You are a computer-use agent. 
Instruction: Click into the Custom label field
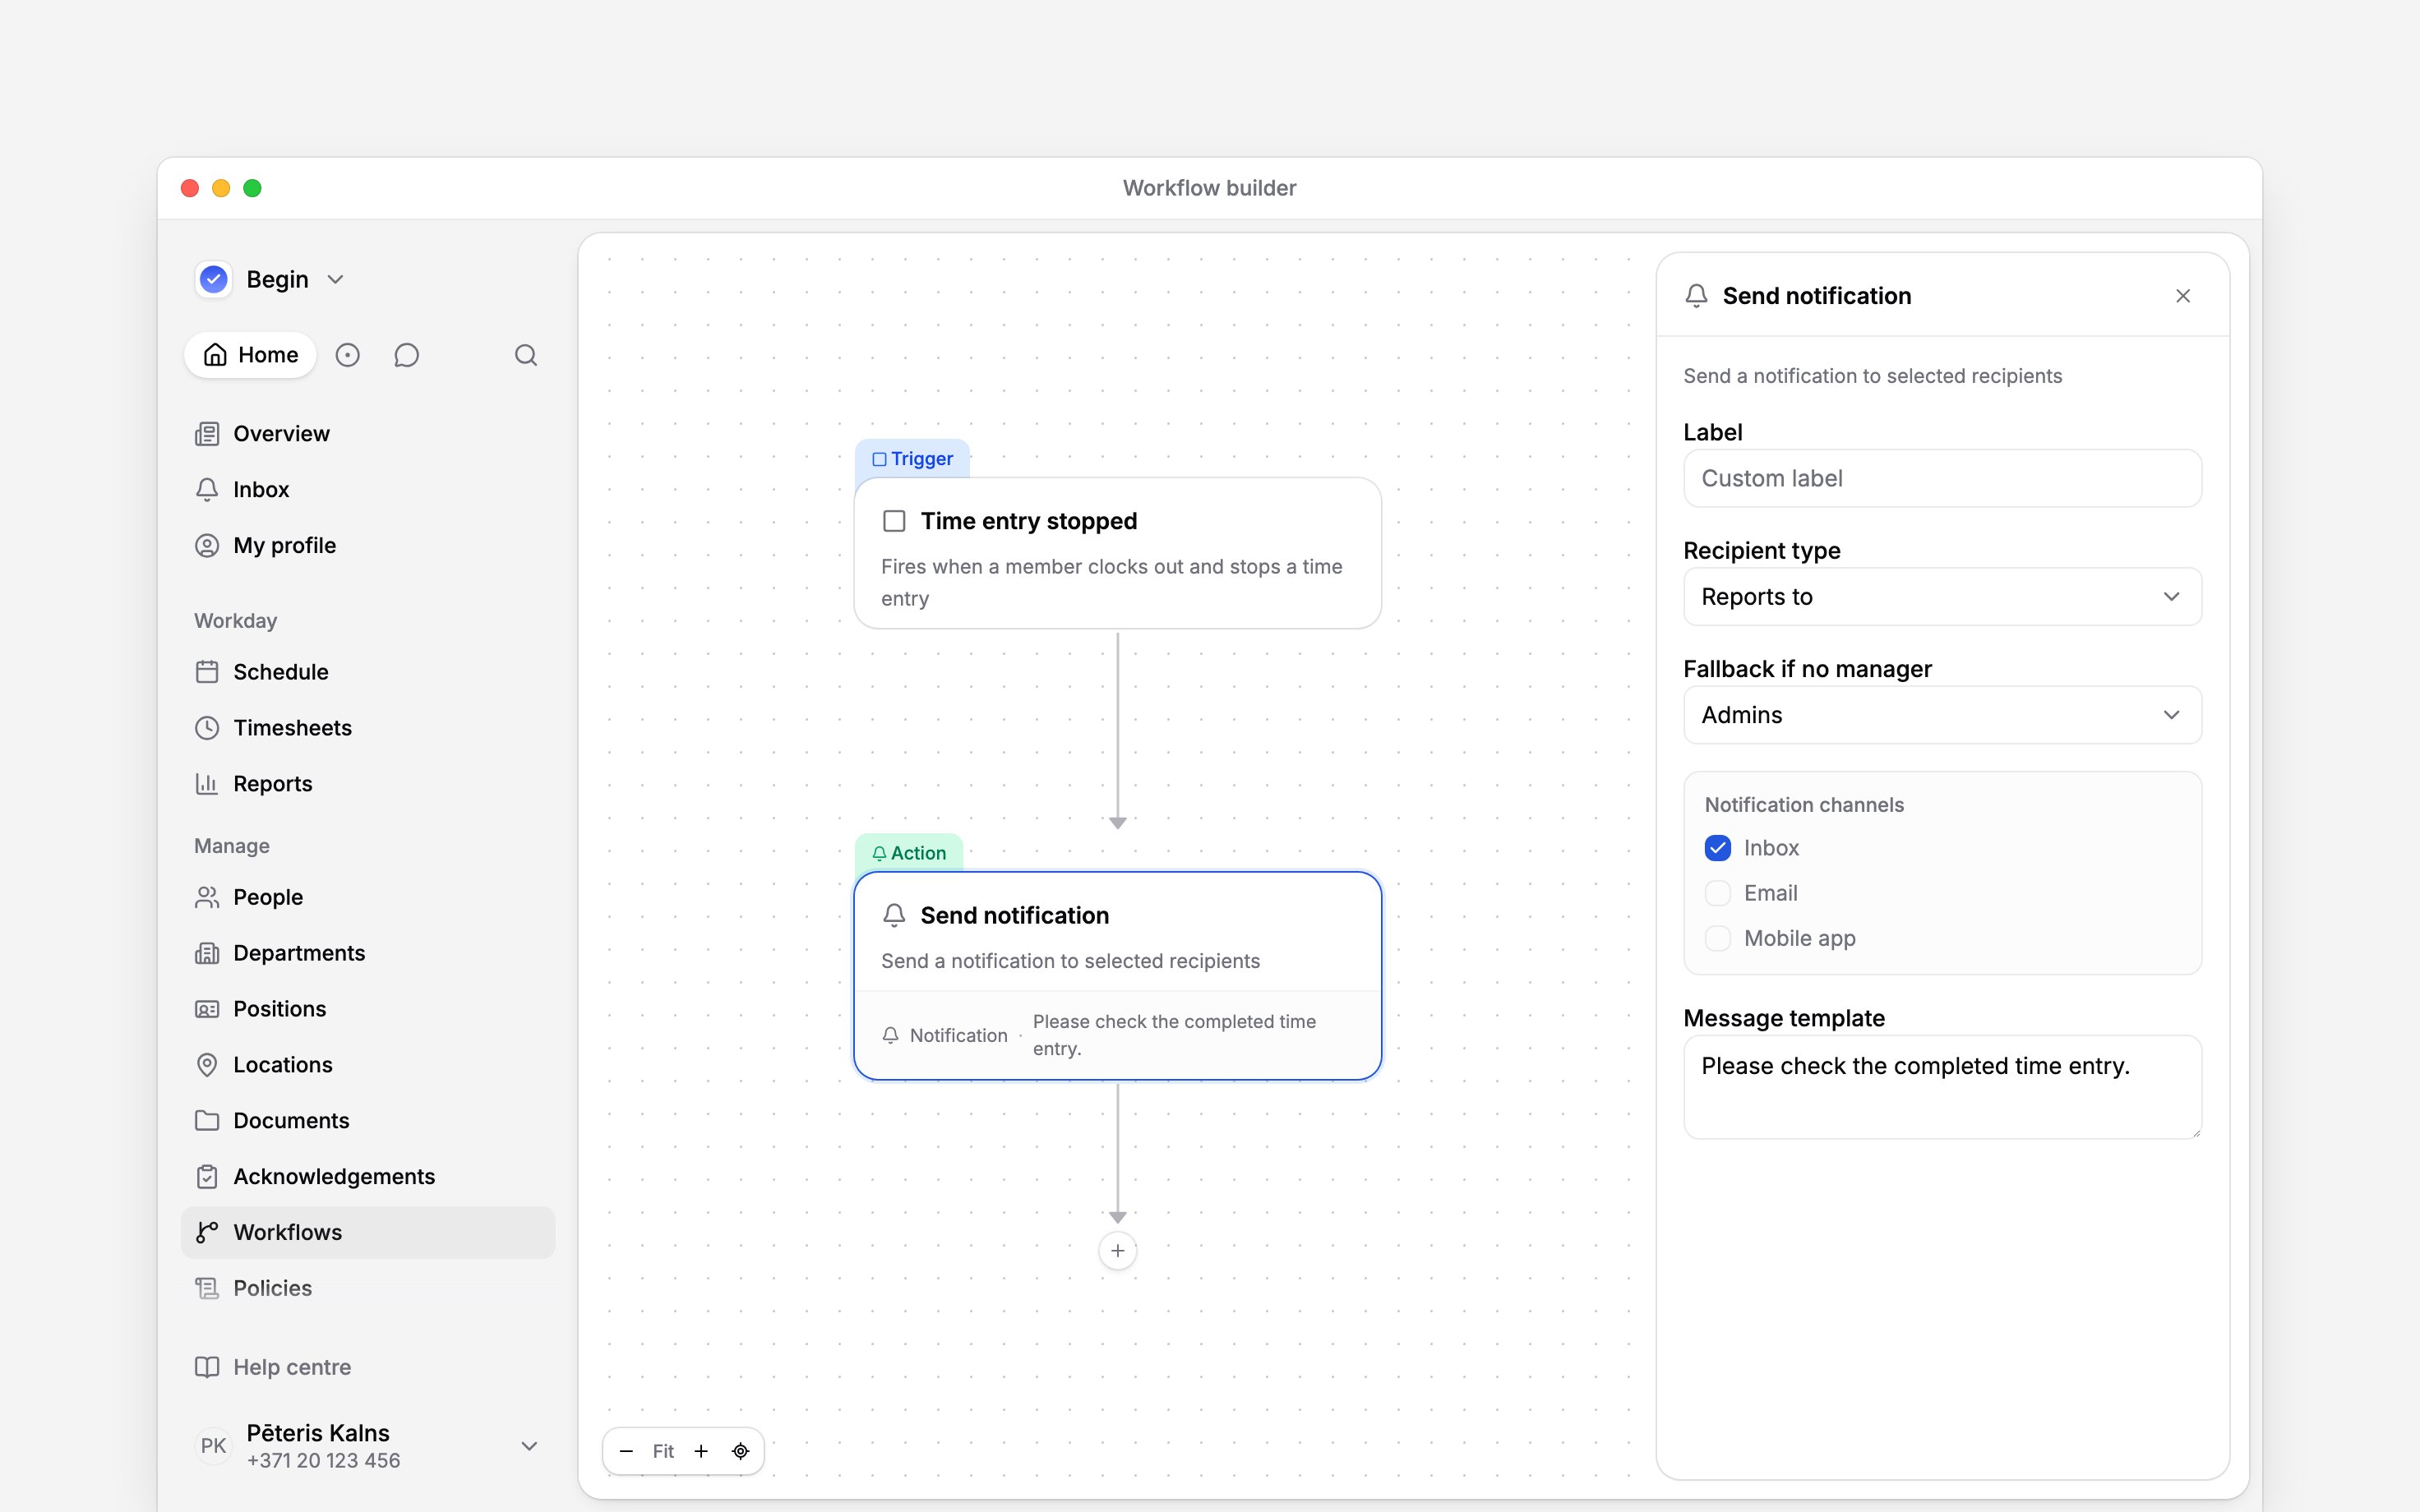[1942, 478]
